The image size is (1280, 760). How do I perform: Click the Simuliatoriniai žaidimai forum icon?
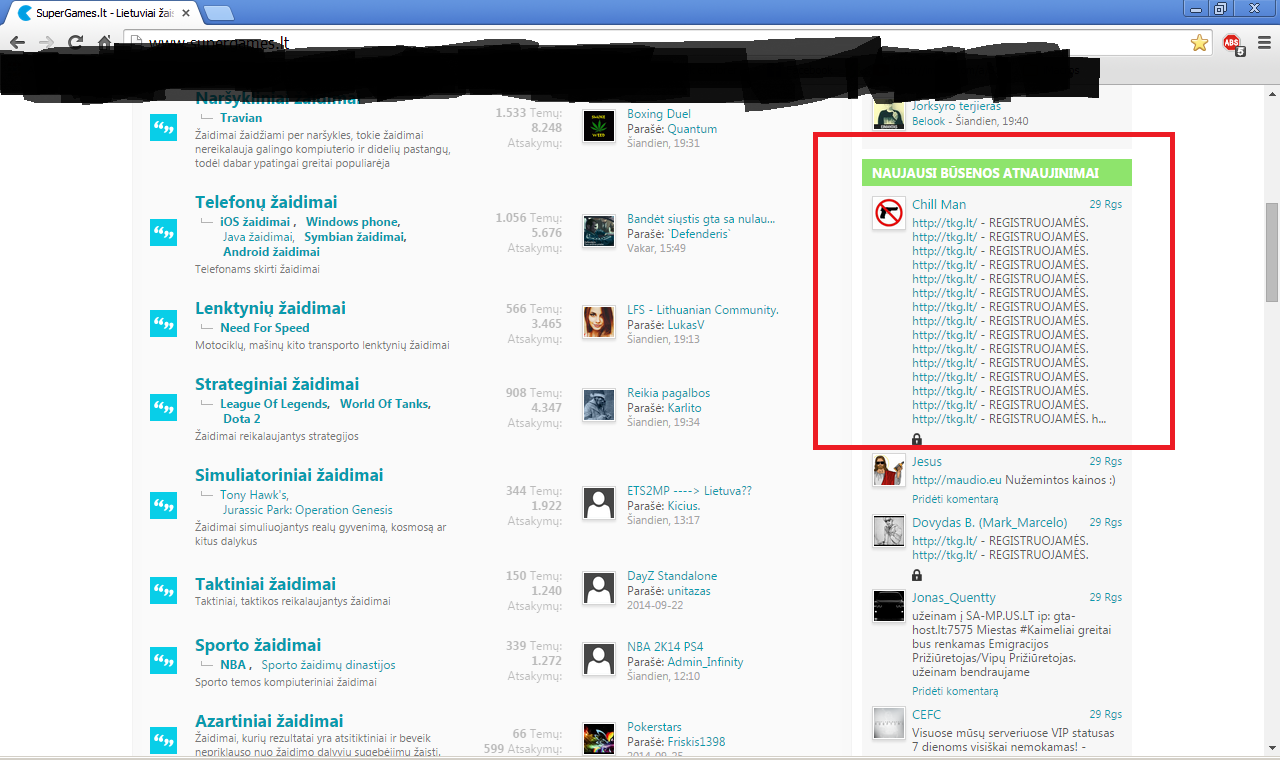pyautogui.click(x=163, y=506)
